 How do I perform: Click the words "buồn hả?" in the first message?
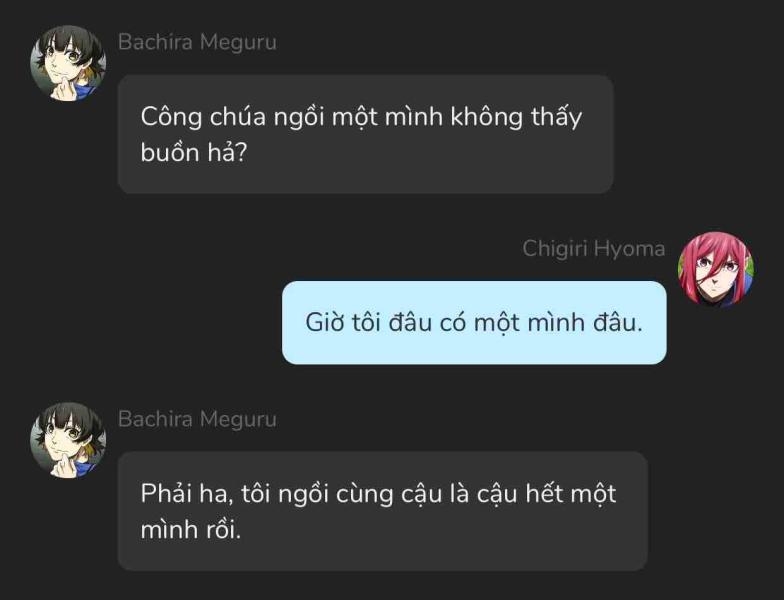coord(194,152)
